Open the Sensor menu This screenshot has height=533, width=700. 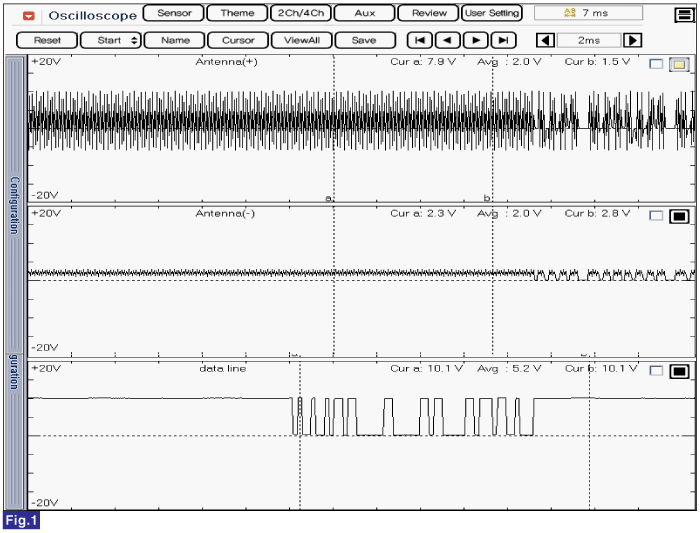[x=174, y=13]
